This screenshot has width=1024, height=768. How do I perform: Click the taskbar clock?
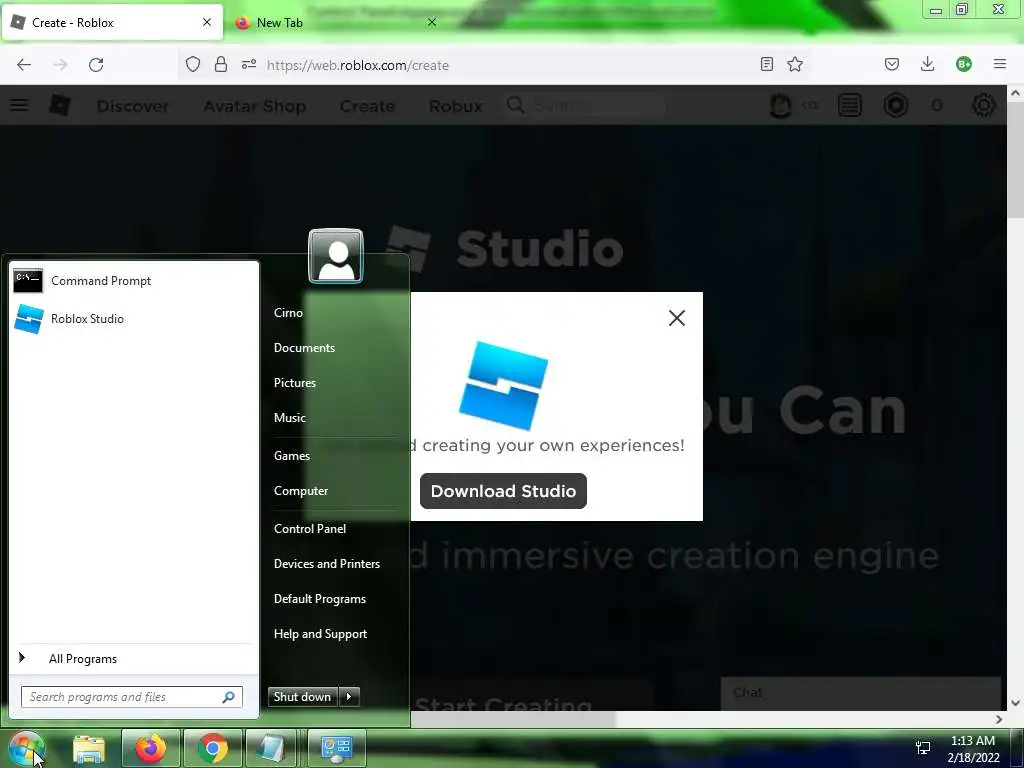[973, 749]
